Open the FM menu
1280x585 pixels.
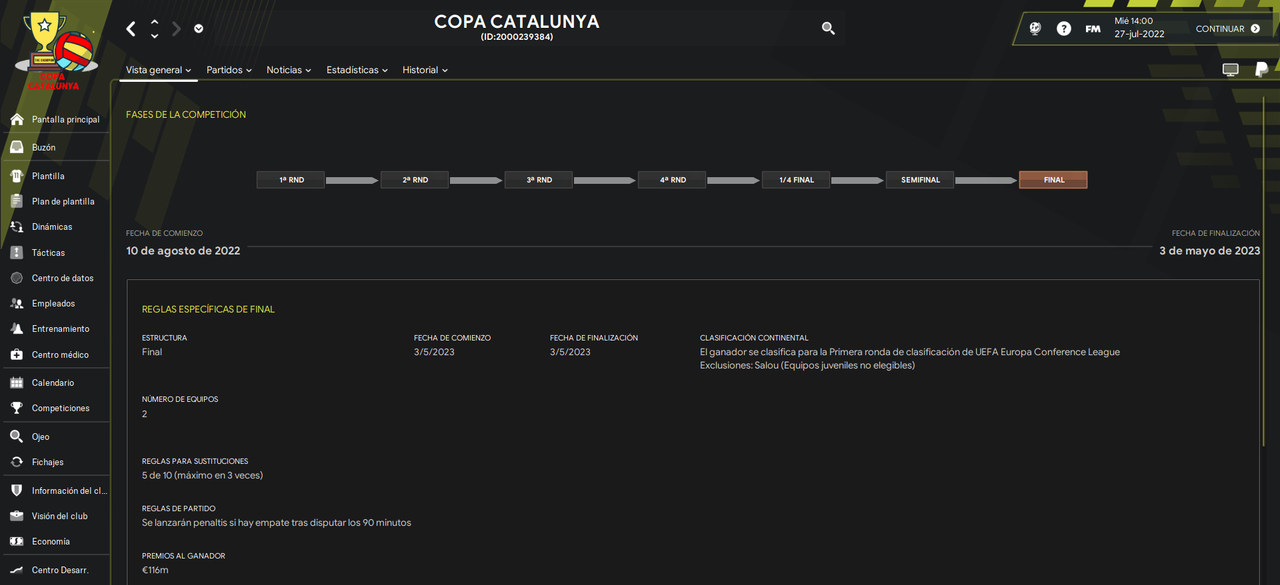click(1093, 29)
